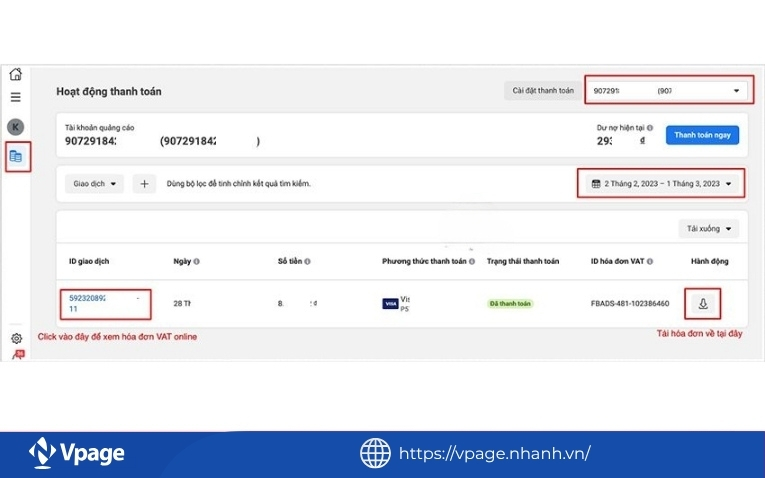
Task: Click the Hoạt động thanh toán heading
Action: pyautogui.click(x=109, y=92)
